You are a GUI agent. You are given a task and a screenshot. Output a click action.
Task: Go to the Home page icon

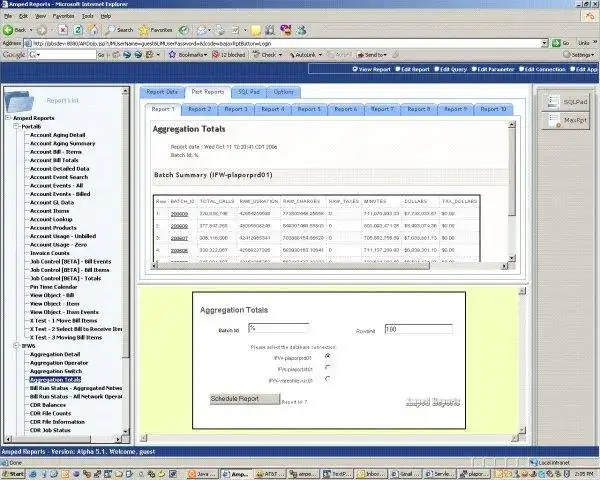93,30
